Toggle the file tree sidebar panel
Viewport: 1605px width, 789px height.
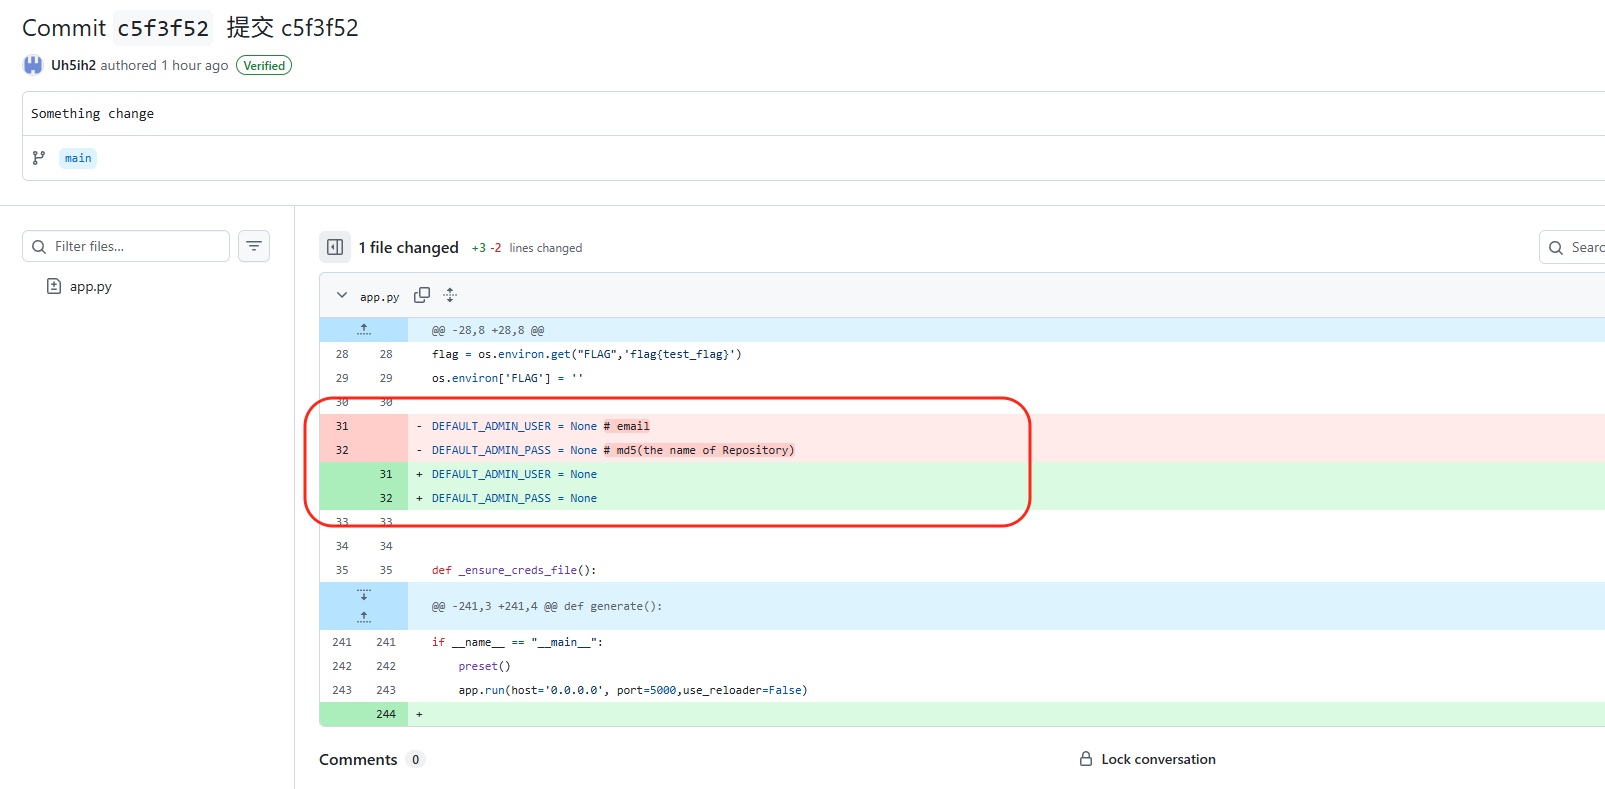(335, 247)
